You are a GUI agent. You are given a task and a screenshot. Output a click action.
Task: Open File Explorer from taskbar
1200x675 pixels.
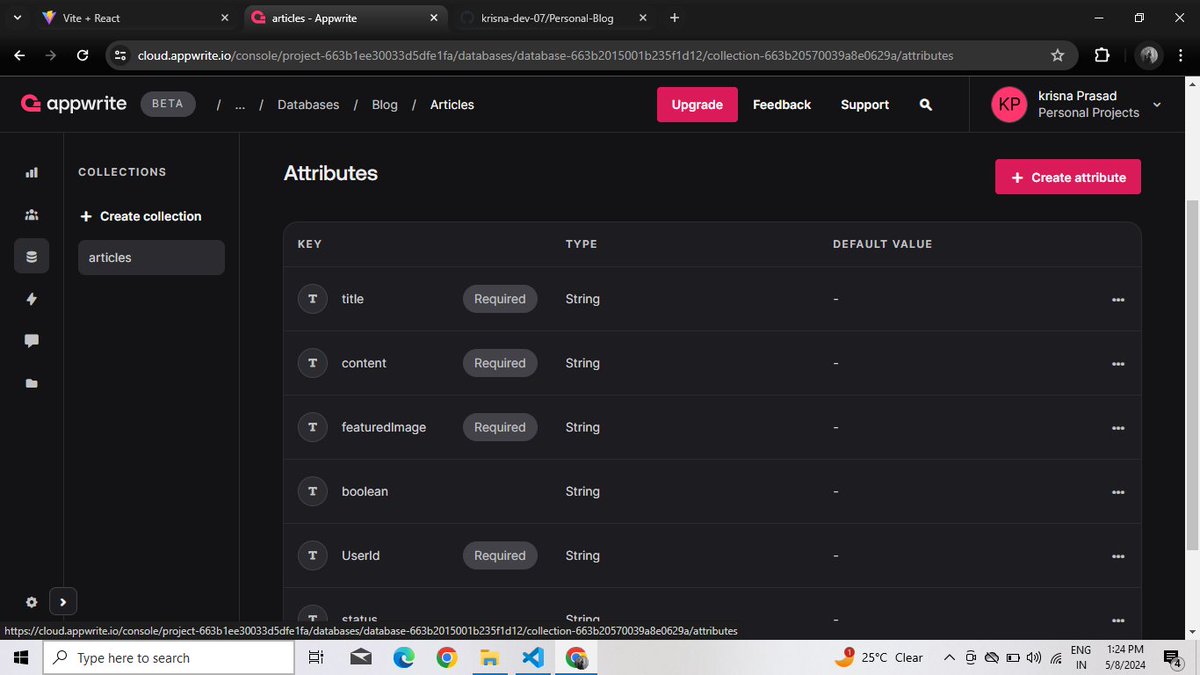point(489,657)
